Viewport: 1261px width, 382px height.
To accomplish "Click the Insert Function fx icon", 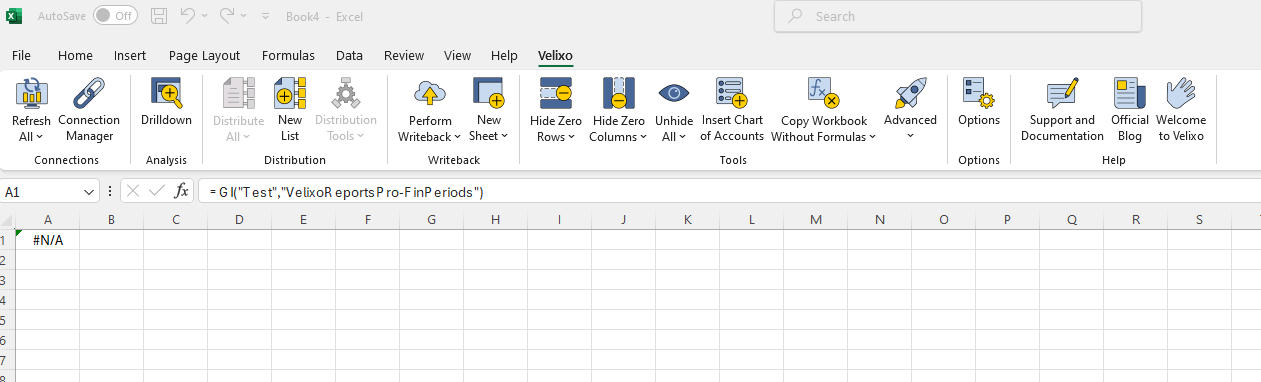I will (x=181, y=191).
